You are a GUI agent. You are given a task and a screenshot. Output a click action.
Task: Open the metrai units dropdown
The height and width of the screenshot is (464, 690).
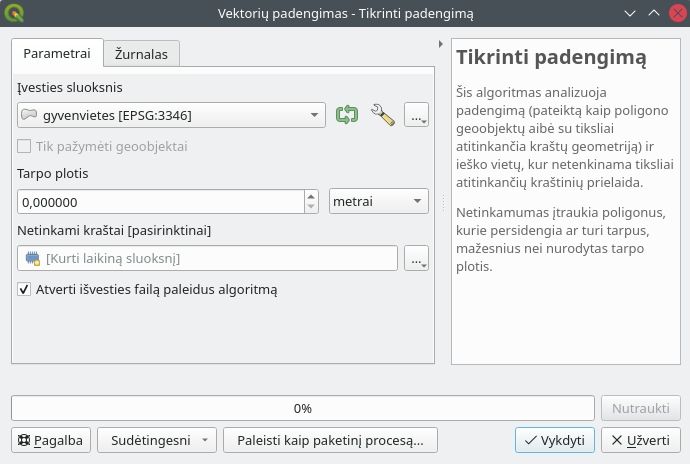[x=378, y=201]
